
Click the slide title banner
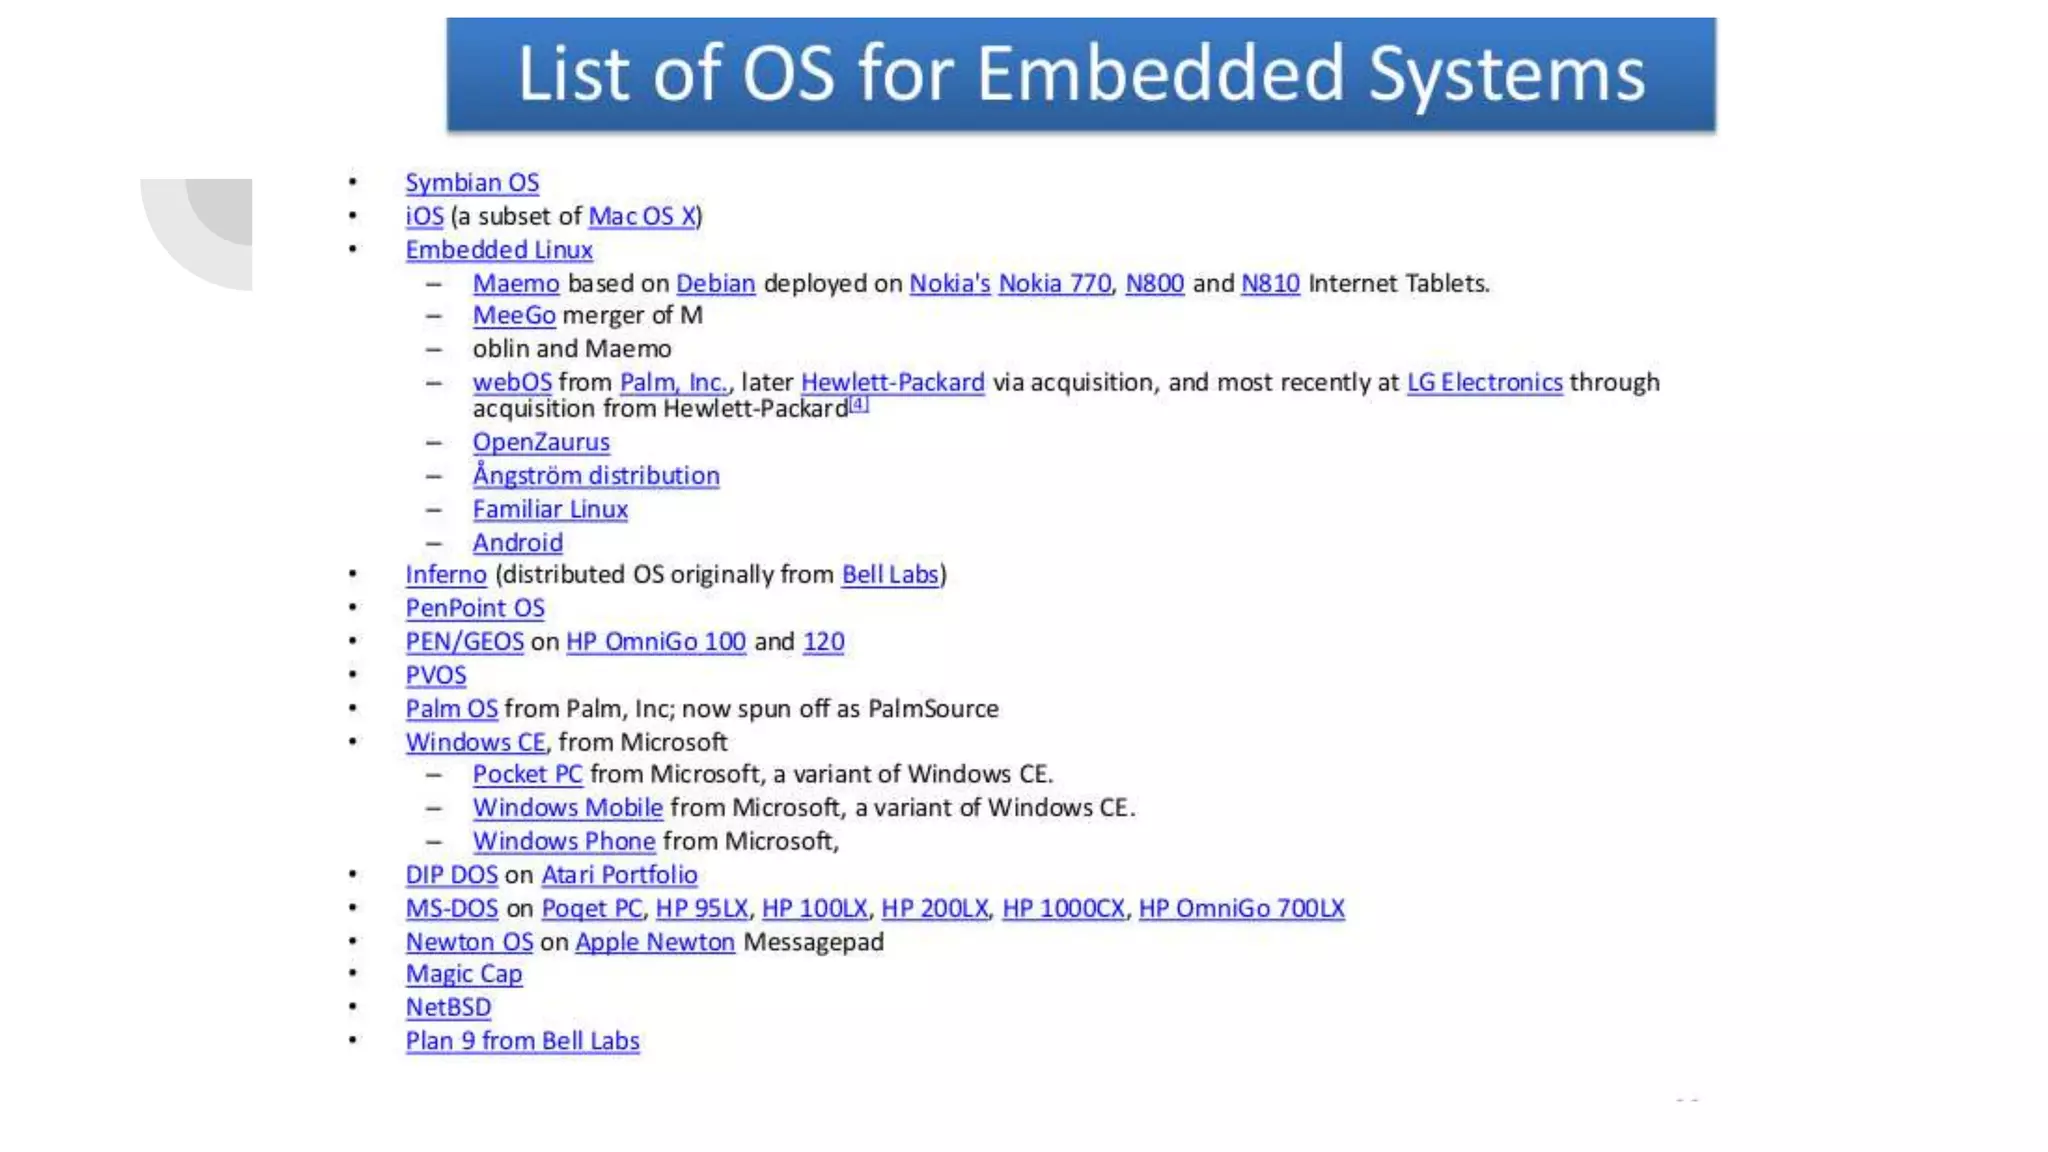pyautogui.click(x=1080, y=75)
